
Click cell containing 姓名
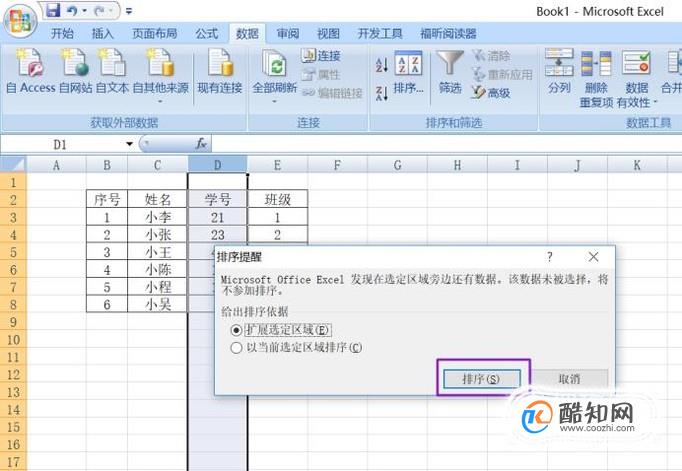tap(157, 200)
